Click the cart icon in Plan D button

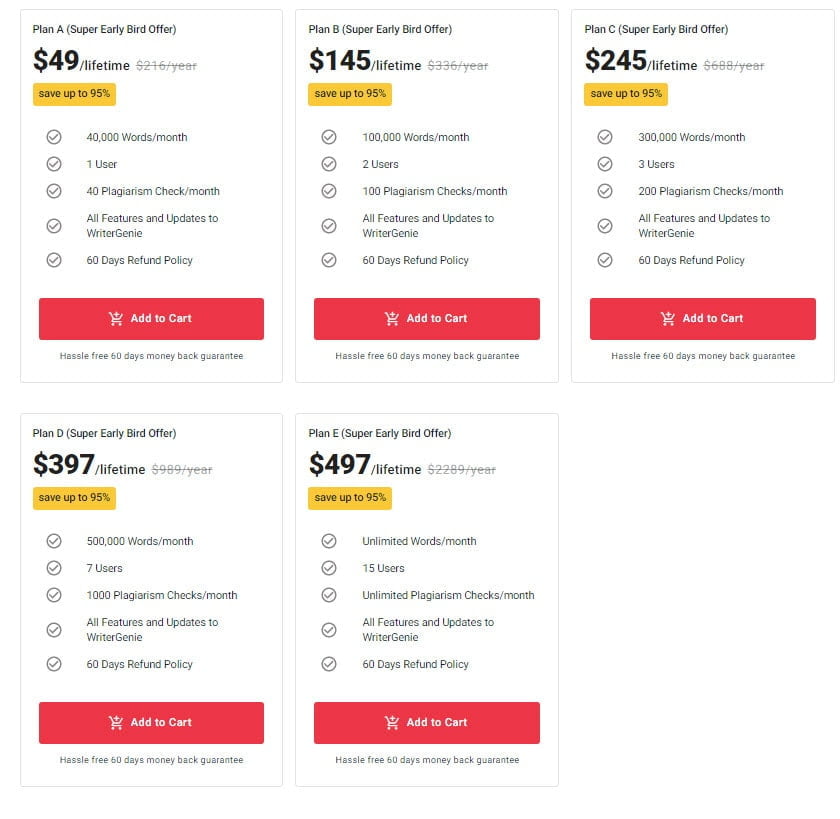116,723
